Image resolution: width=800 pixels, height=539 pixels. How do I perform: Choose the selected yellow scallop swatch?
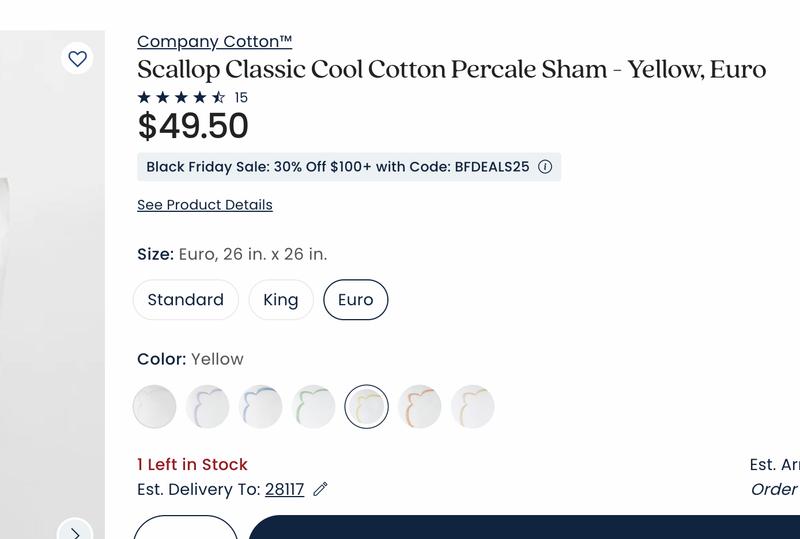(x=367, y=407)
